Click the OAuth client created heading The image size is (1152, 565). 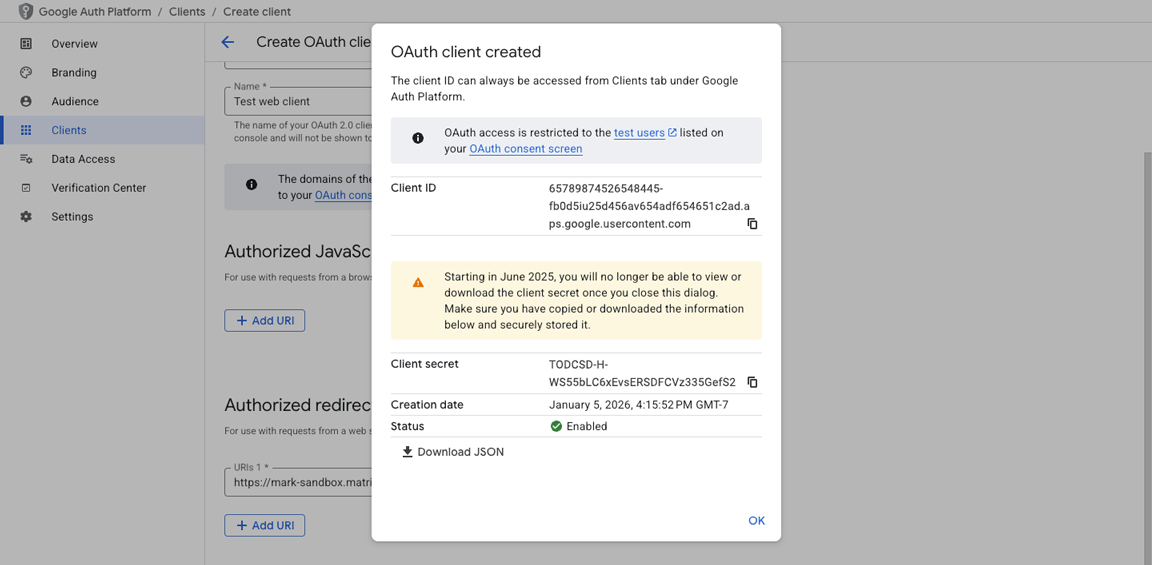coord(466,52)
